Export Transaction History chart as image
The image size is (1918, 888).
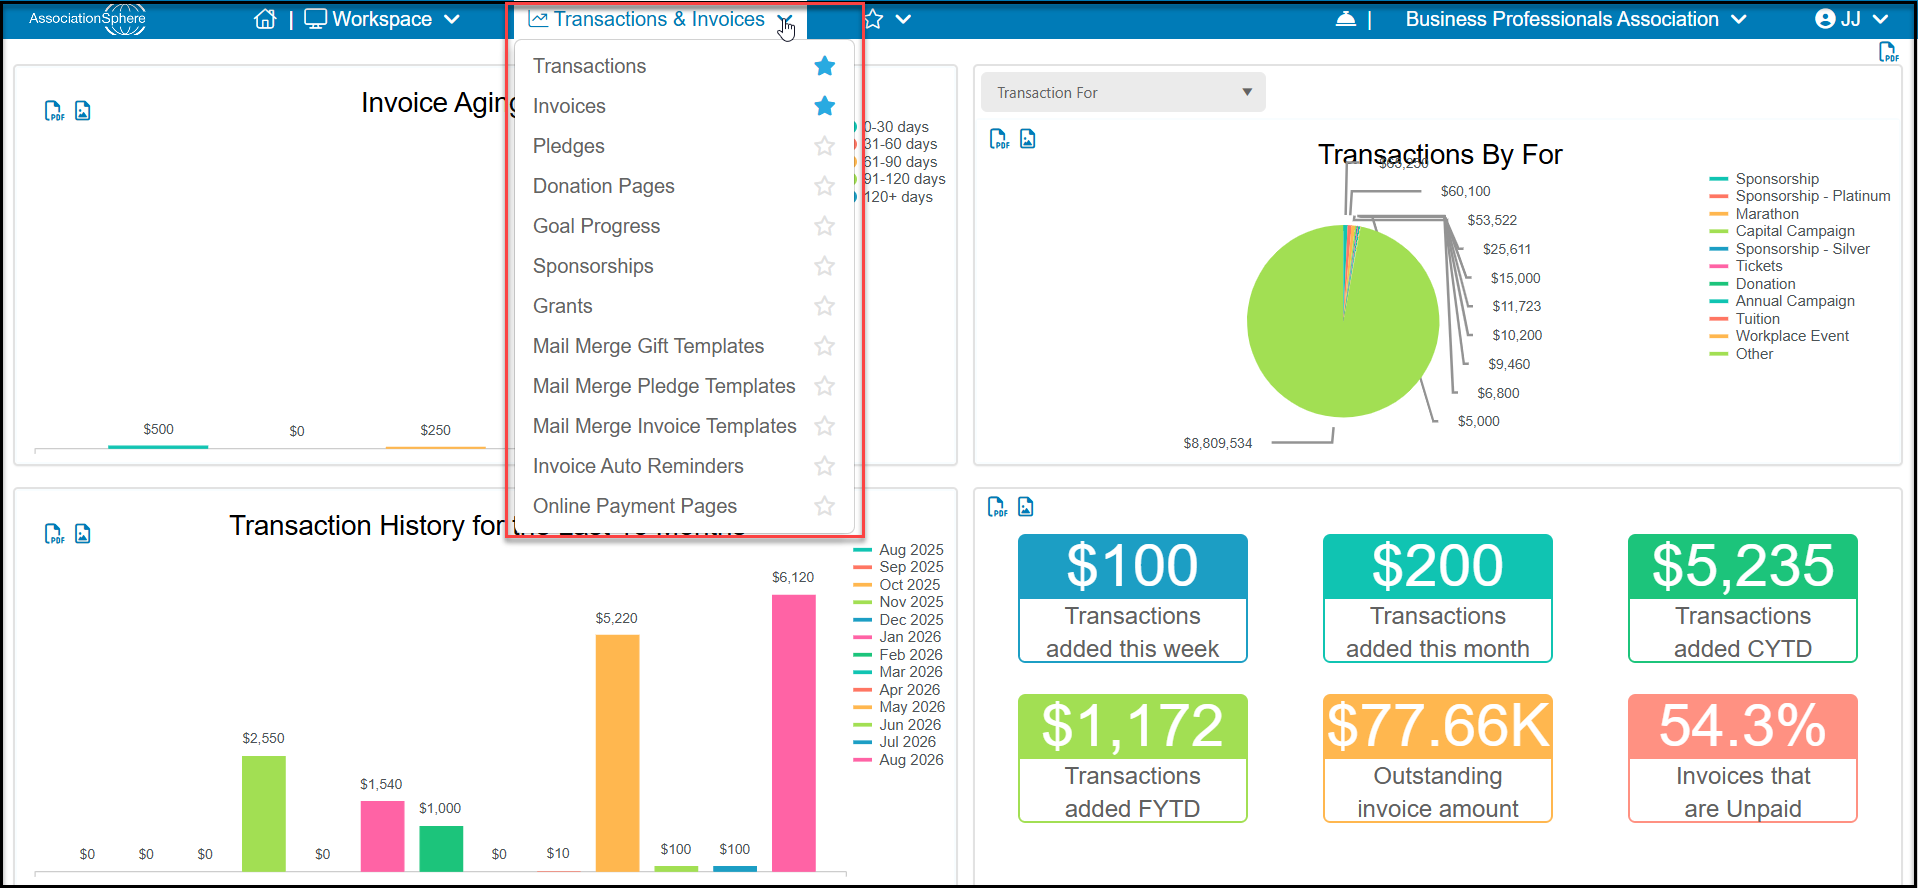[83, 534]
